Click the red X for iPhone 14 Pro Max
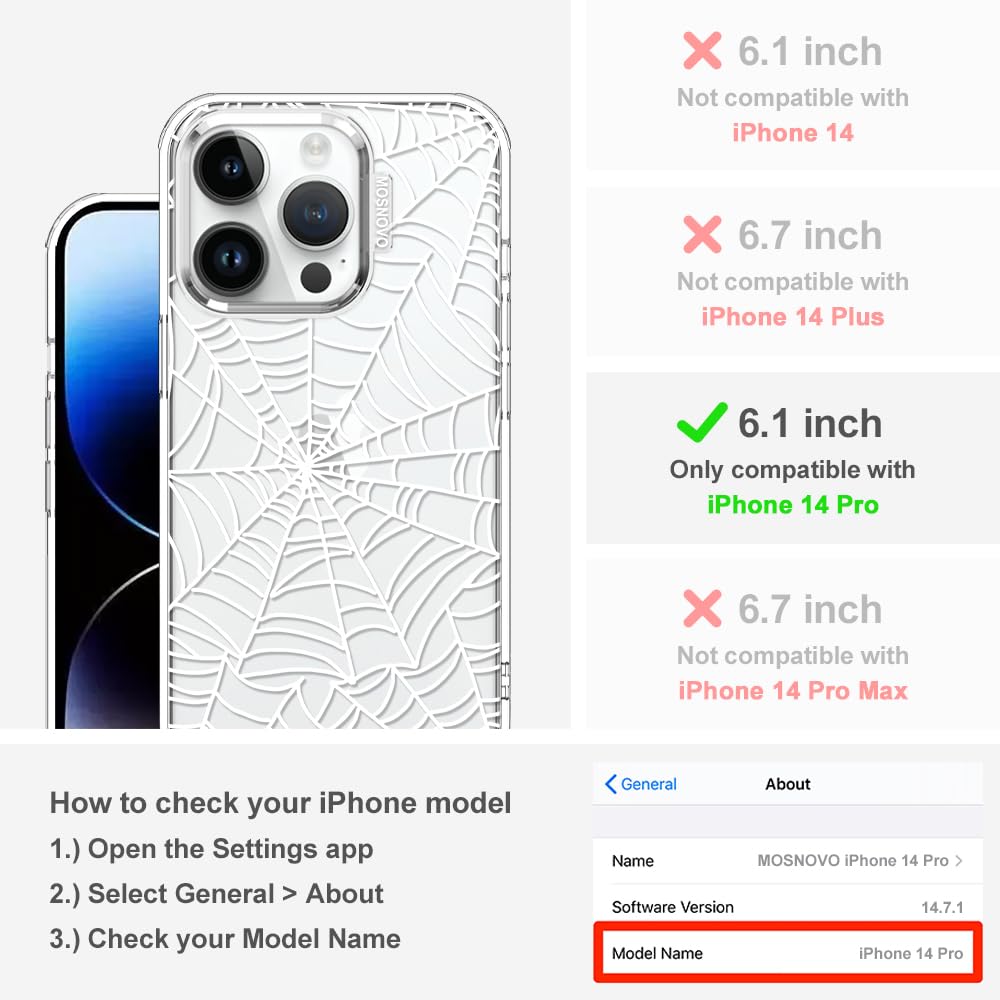Viewport: 1000px width, 1000px height. [x=702, y=608]
